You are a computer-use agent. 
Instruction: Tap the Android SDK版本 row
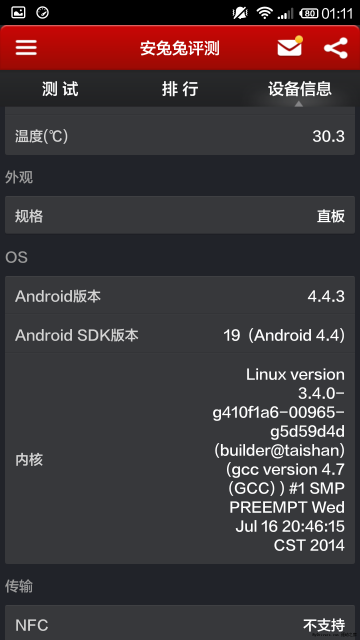pos(180,335)
